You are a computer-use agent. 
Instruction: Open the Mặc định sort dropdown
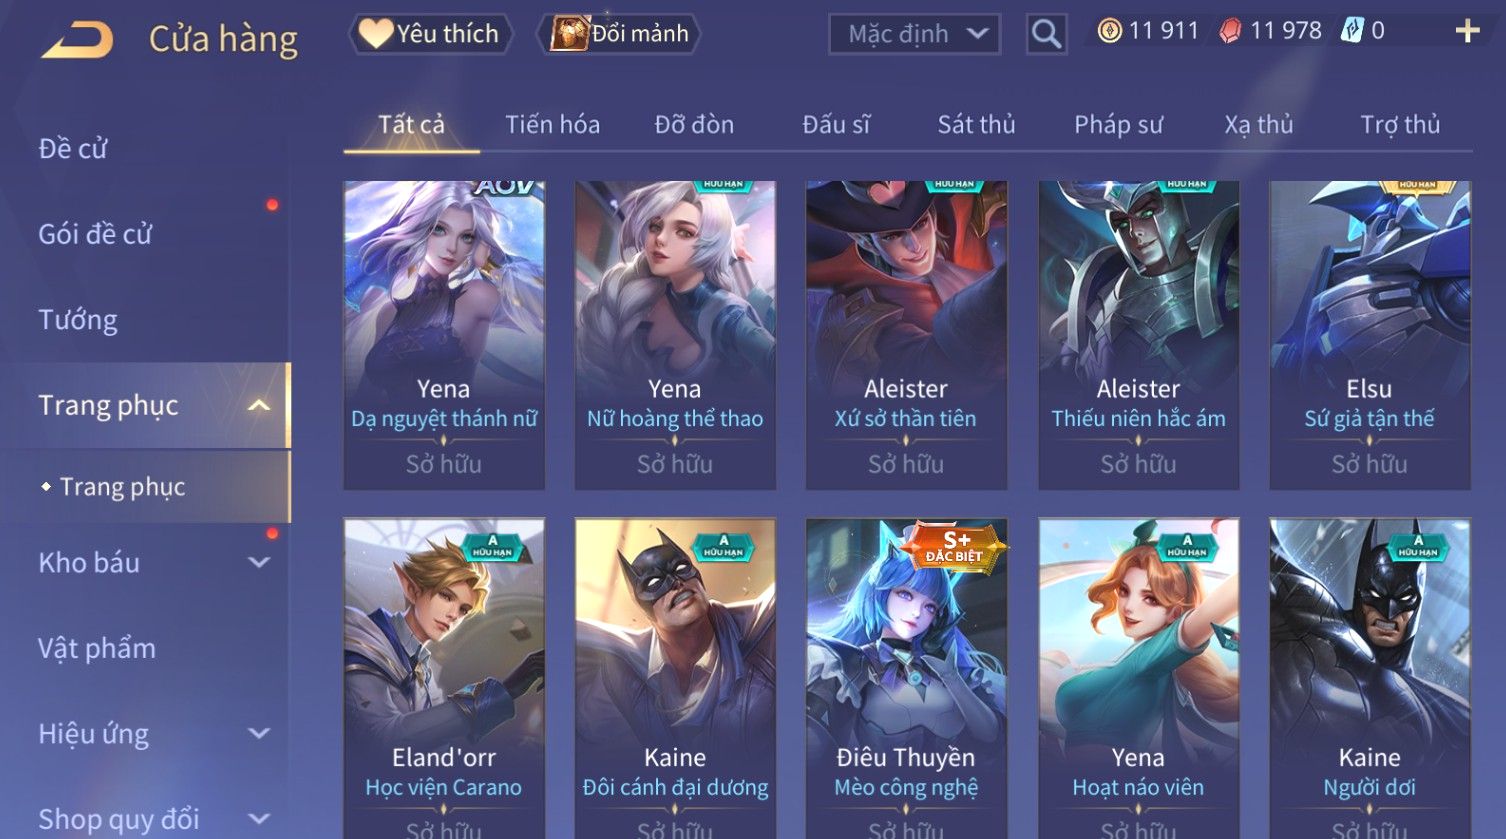[x=915, y=34]
